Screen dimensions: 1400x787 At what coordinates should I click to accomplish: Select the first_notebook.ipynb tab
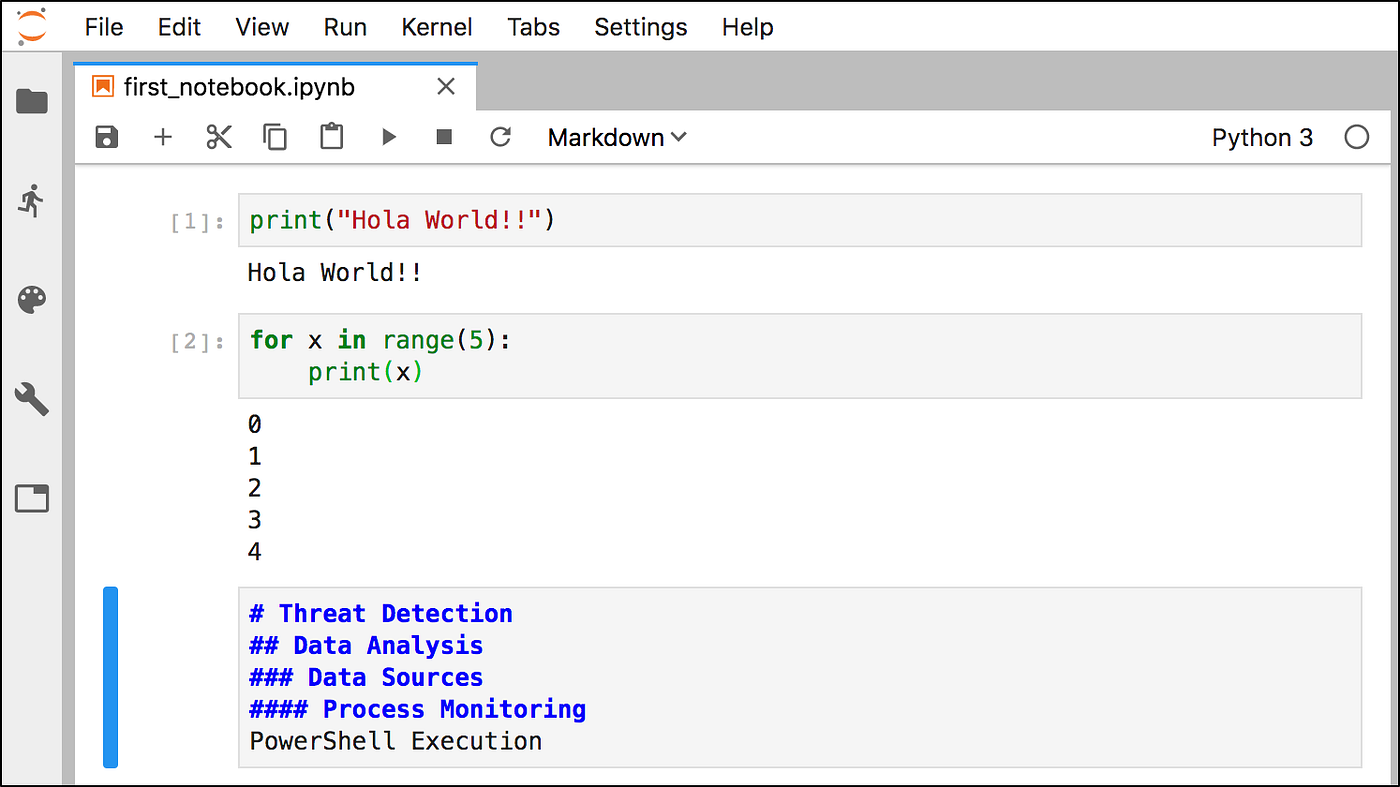tap(239, 87)
